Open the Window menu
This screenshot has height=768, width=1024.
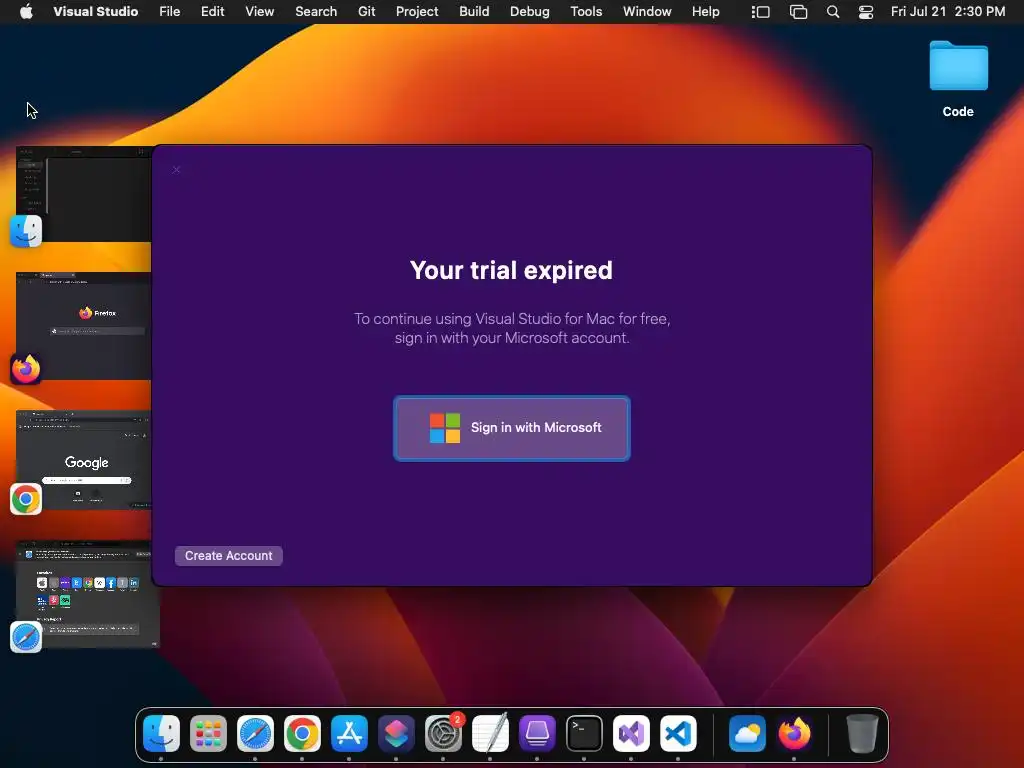[647, 12]
